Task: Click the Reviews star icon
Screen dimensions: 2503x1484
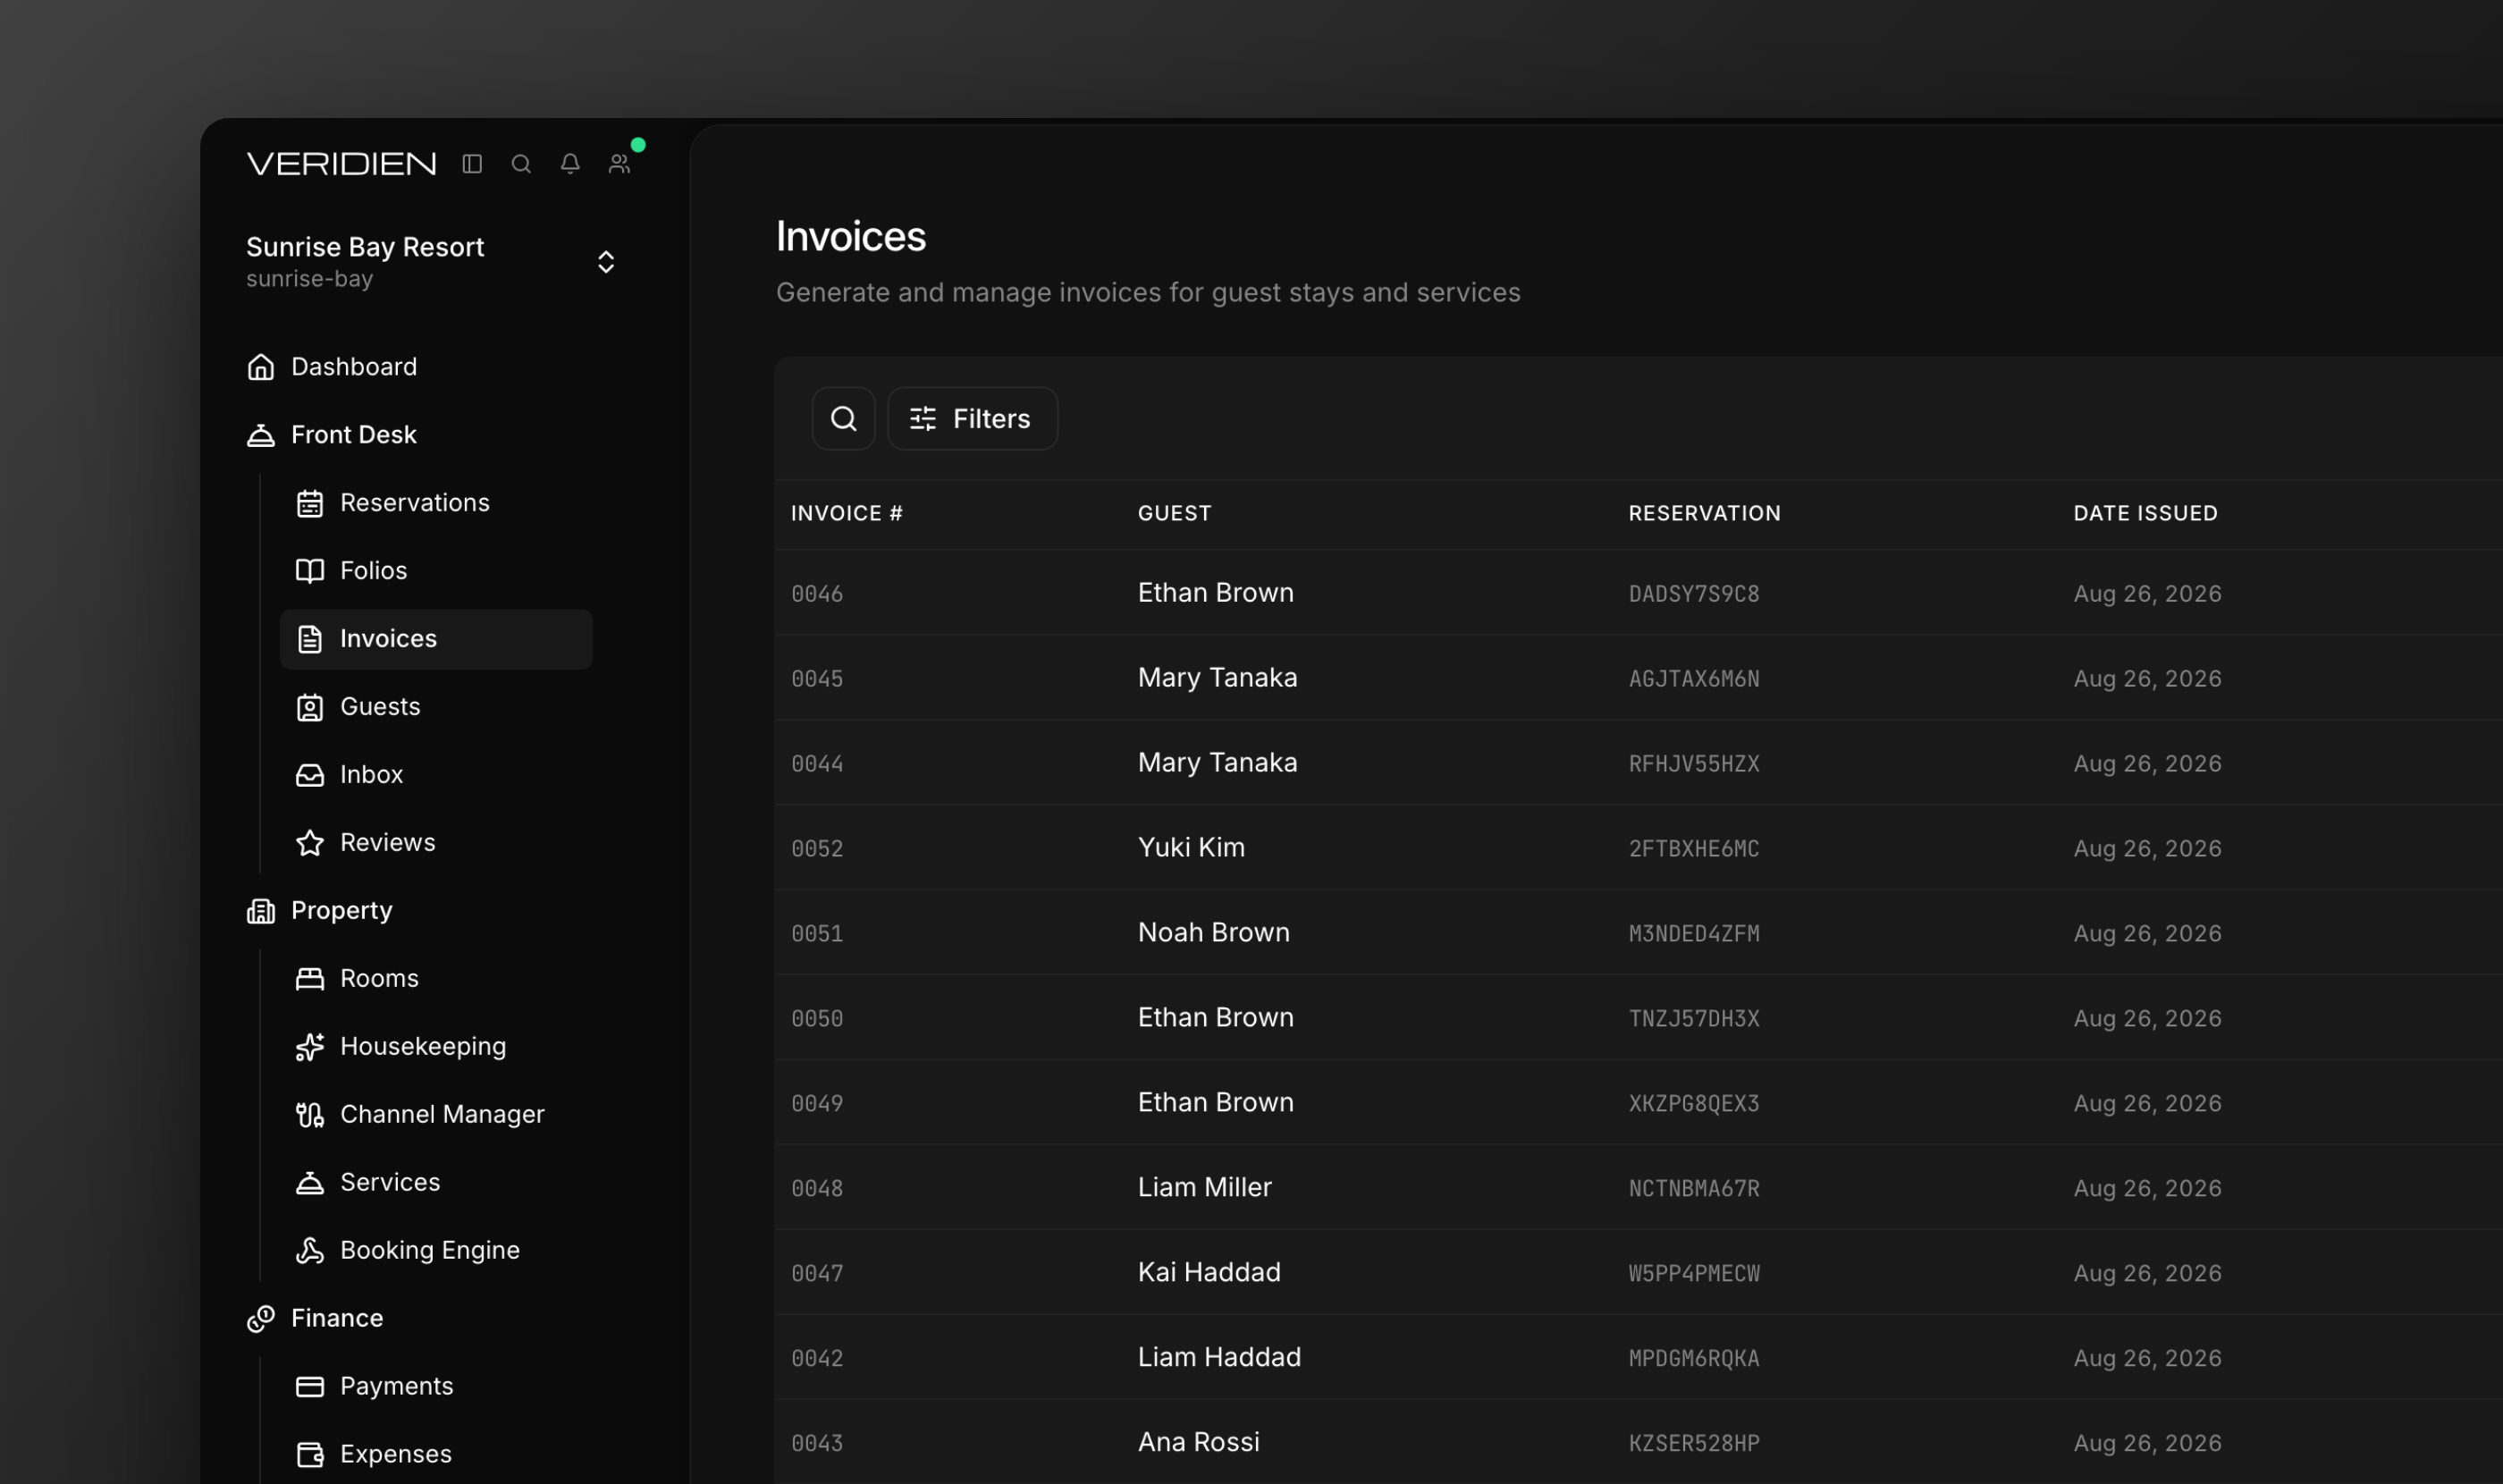Action: [x=310, y=843]
